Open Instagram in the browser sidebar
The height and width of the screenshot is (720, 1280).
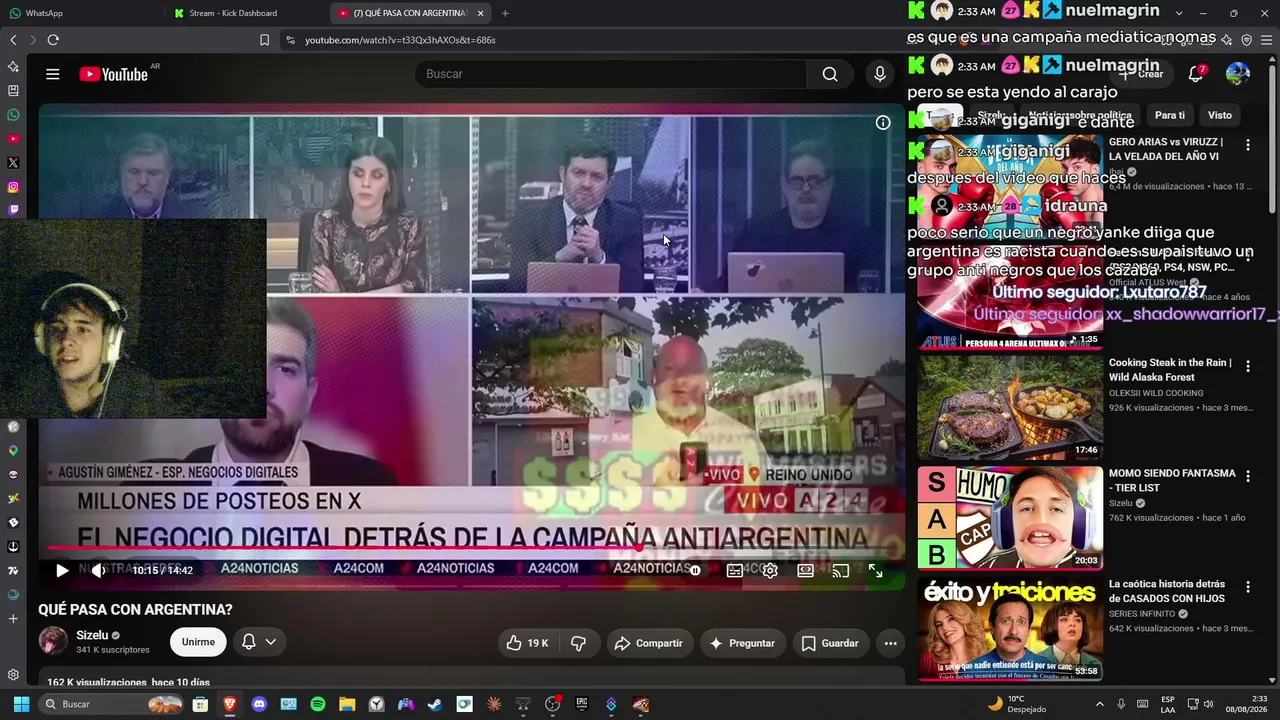click(13, 187)
